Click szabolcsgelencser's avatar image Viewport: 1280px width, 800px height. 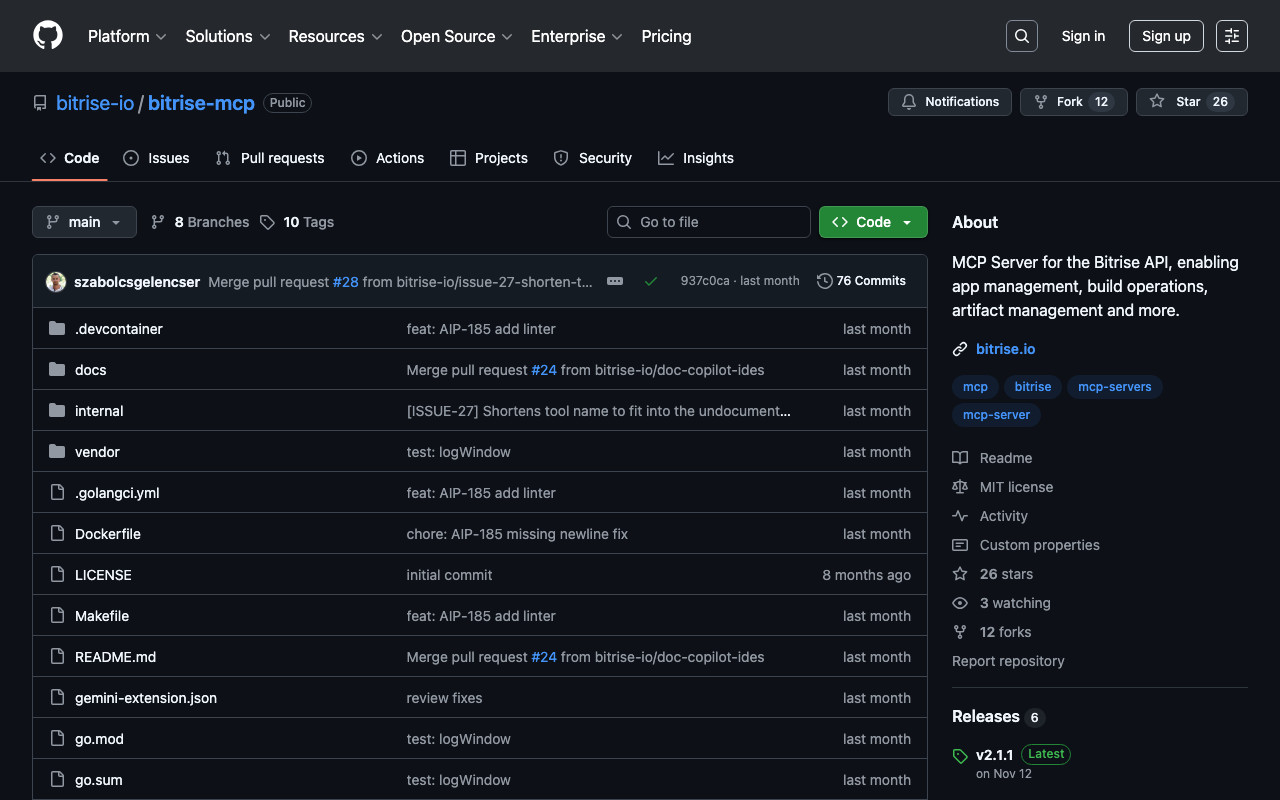[x=56, y=282]
